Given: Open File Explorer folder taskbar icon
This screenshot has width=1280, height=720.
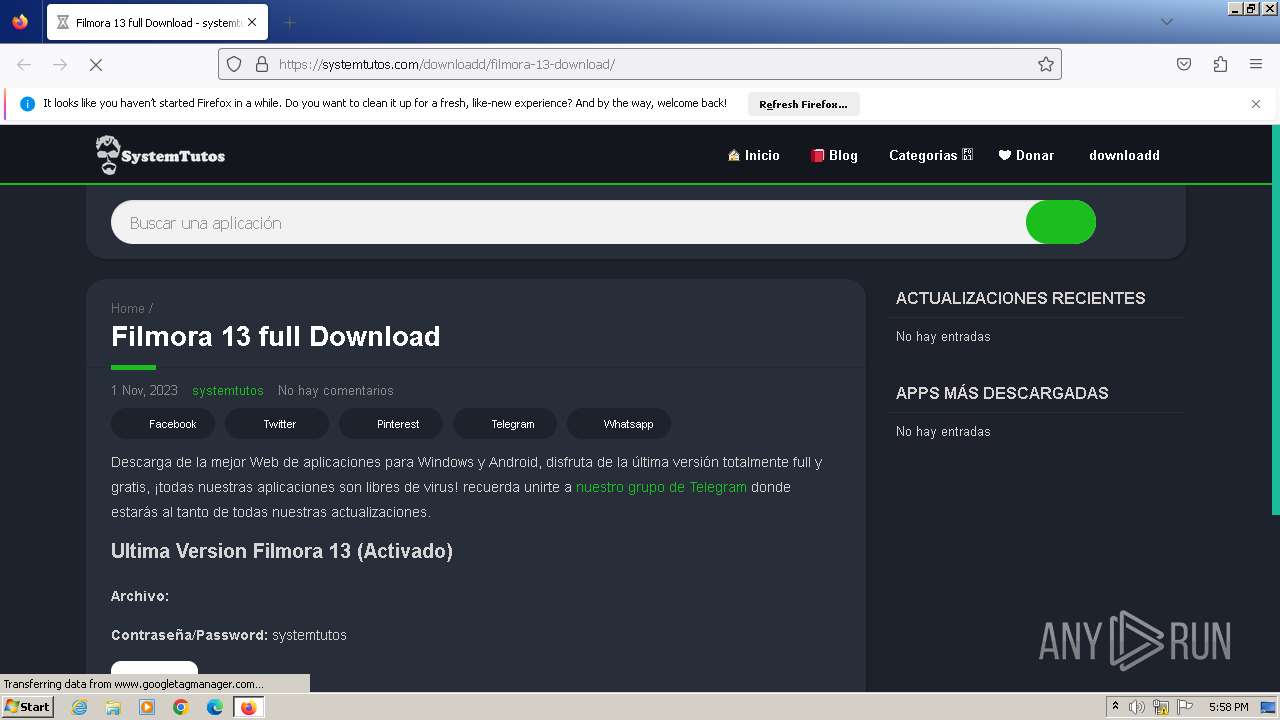Looking at the screenshot, I should pyautogui.click(x=113, y=707).
